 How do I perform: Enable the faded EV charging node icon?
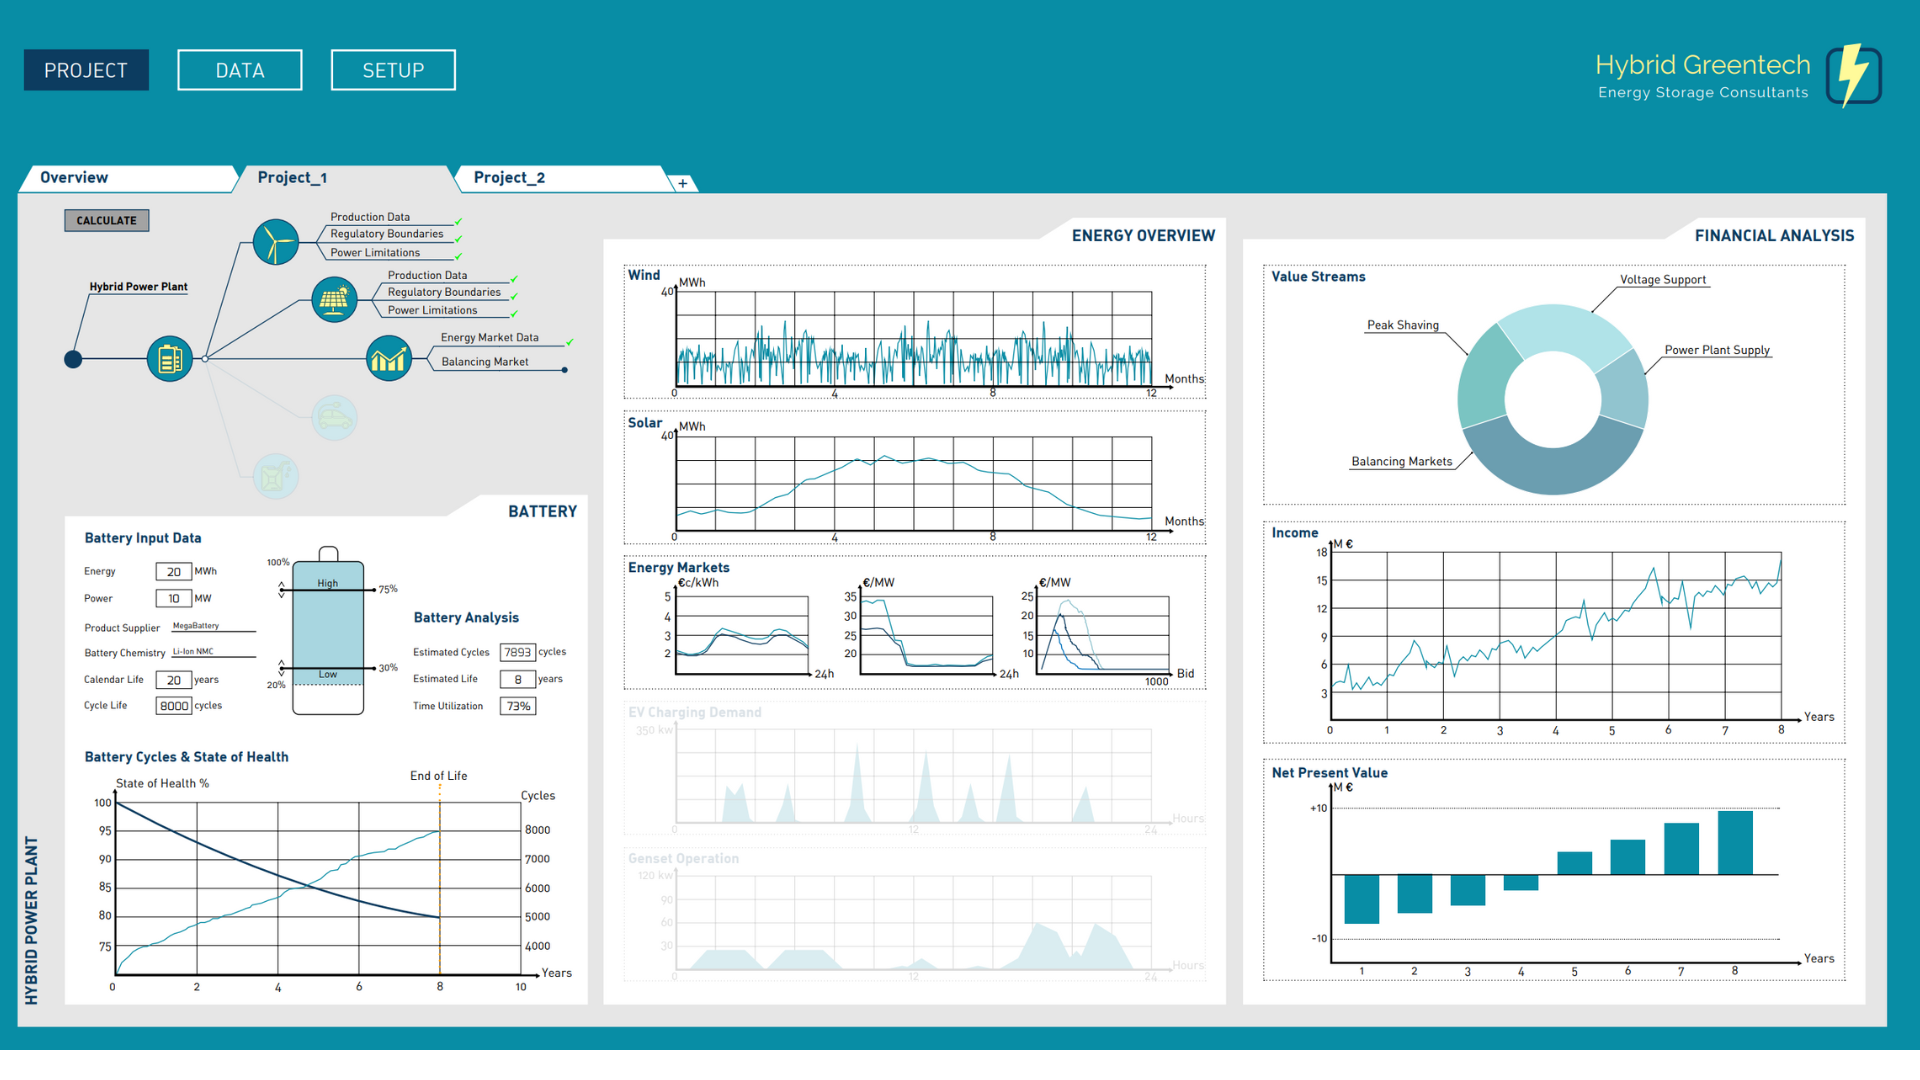334,418
